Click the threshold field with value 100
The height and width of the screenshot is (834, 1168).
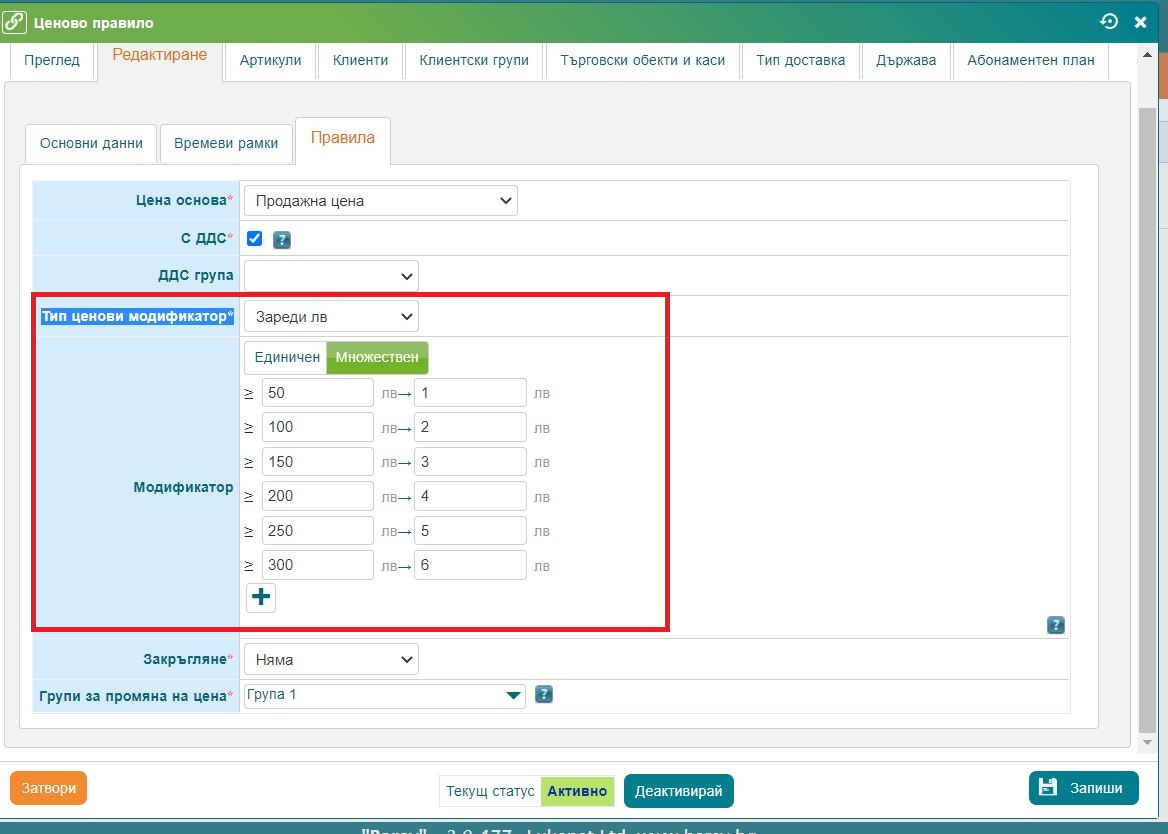coord(317,427)
